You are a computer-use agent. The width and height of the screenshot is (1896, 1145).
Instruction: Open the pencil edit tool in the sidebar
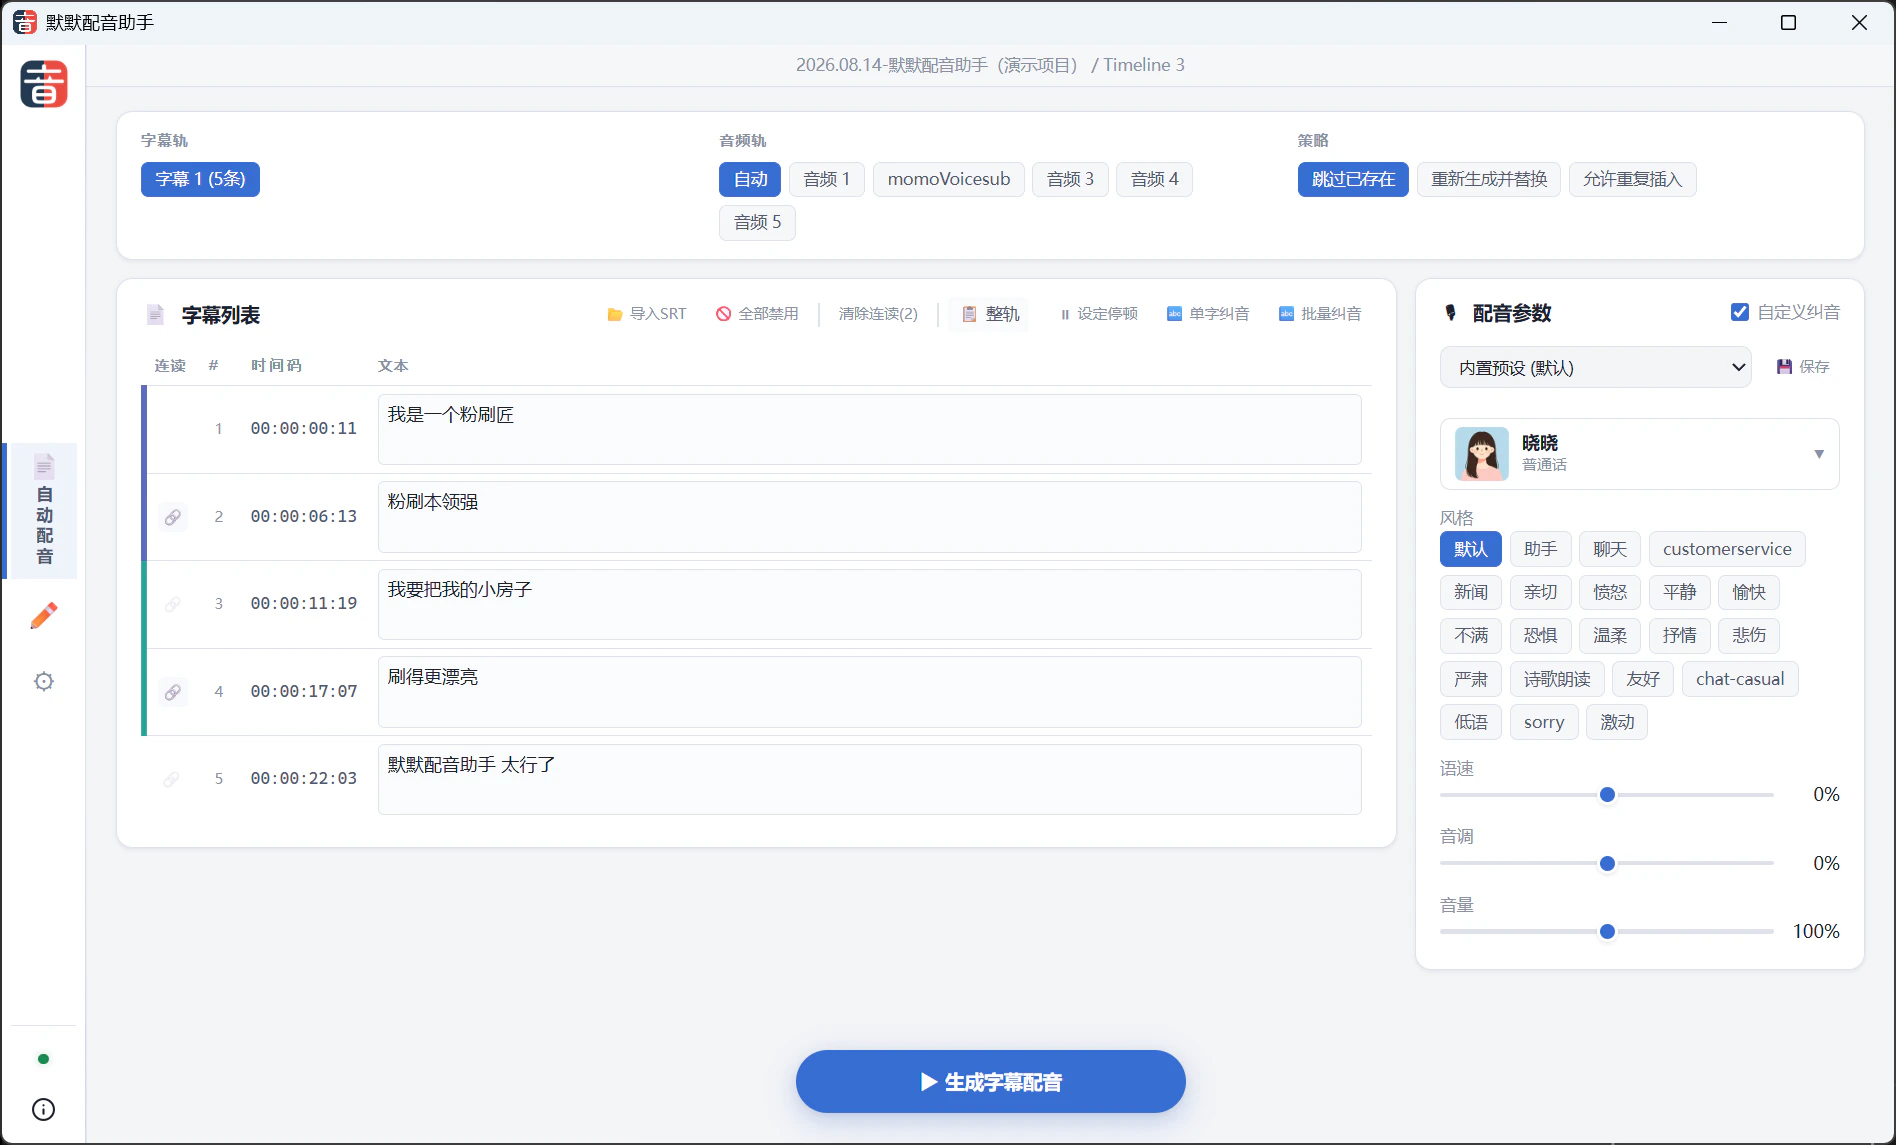(x=44, y=615)
